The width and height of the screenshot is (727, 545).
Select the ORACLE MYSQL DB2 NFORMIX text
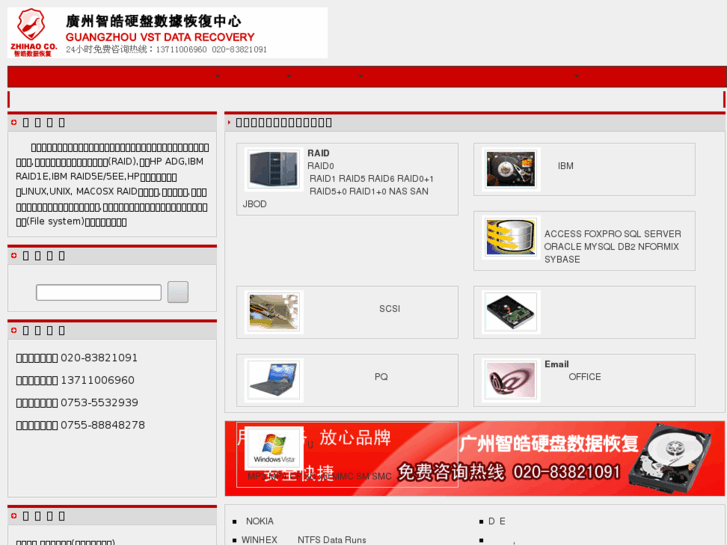click(x=611, y=246)
